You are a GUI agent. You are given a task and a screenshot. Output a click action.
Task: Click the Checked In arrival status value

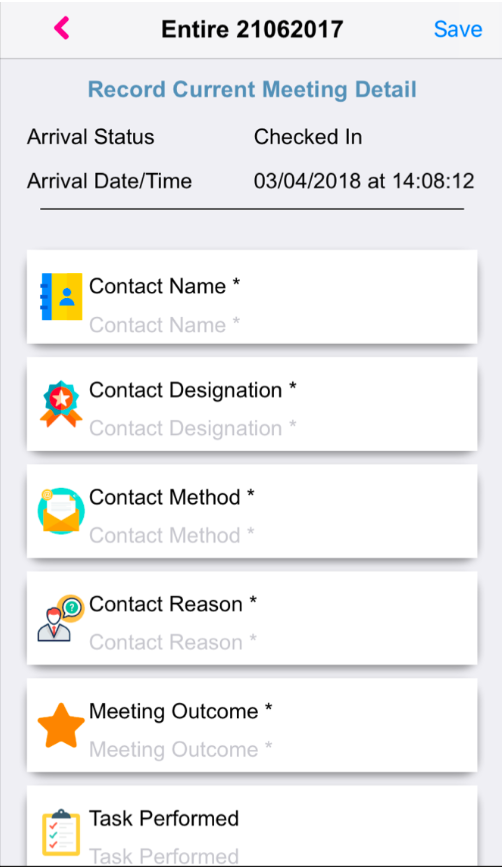click(x=308, y=137)
